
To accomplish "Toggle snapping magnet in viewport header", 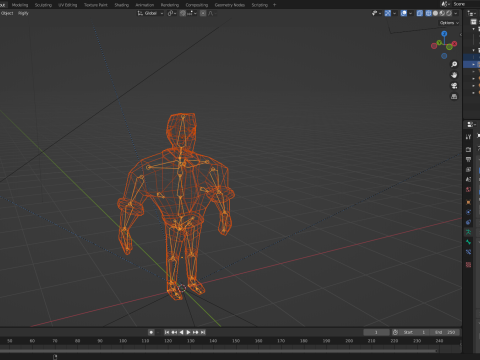I will pyautogui.click(x=183, y=13).
